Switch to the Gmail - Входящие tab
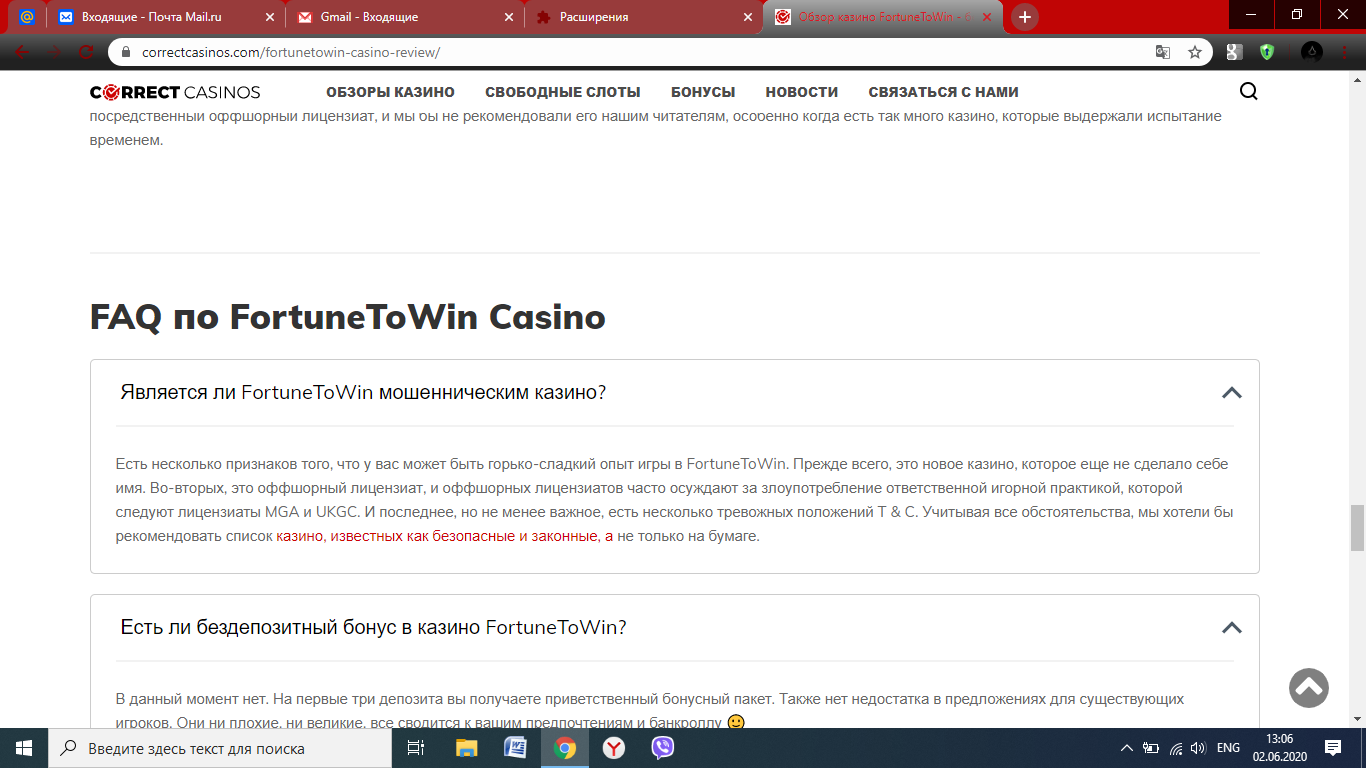The height and width of the screenshot is (768, 1366). coord(404,17)
